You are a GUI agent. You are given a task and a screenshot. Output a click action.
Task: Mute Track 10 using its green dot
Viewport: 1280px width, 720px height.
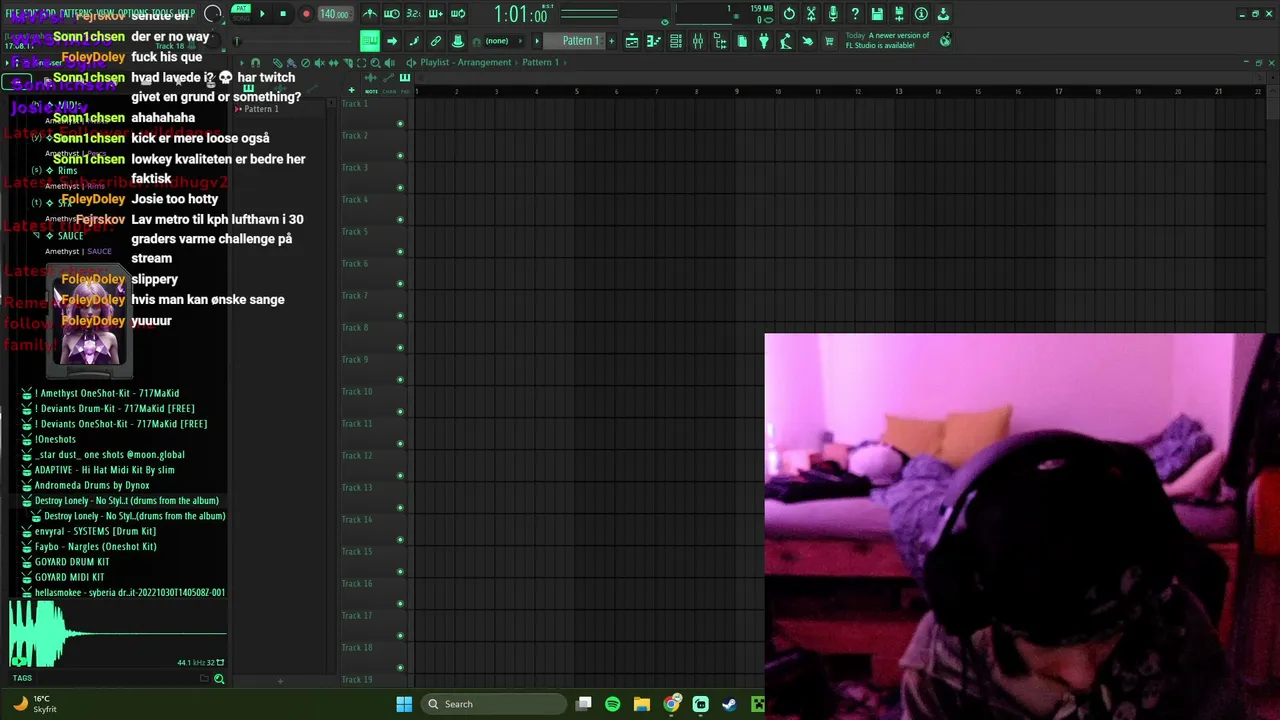(400, 412)
